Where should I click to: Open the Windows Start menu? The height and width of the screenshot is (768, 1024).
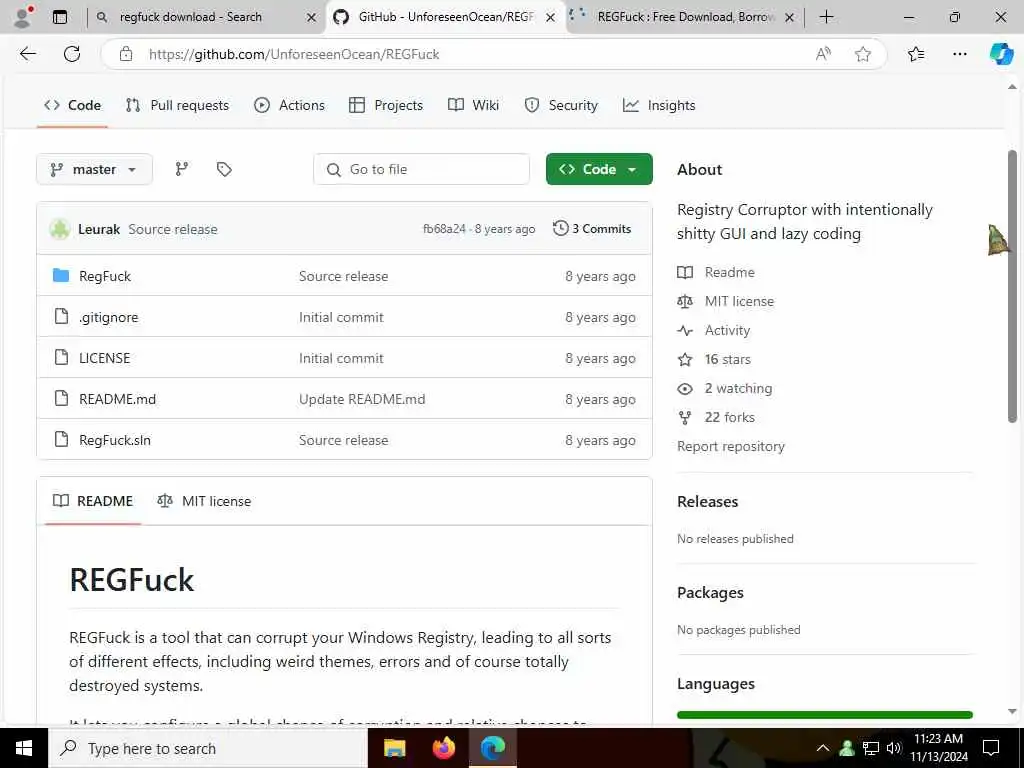(x=24, y=748)
